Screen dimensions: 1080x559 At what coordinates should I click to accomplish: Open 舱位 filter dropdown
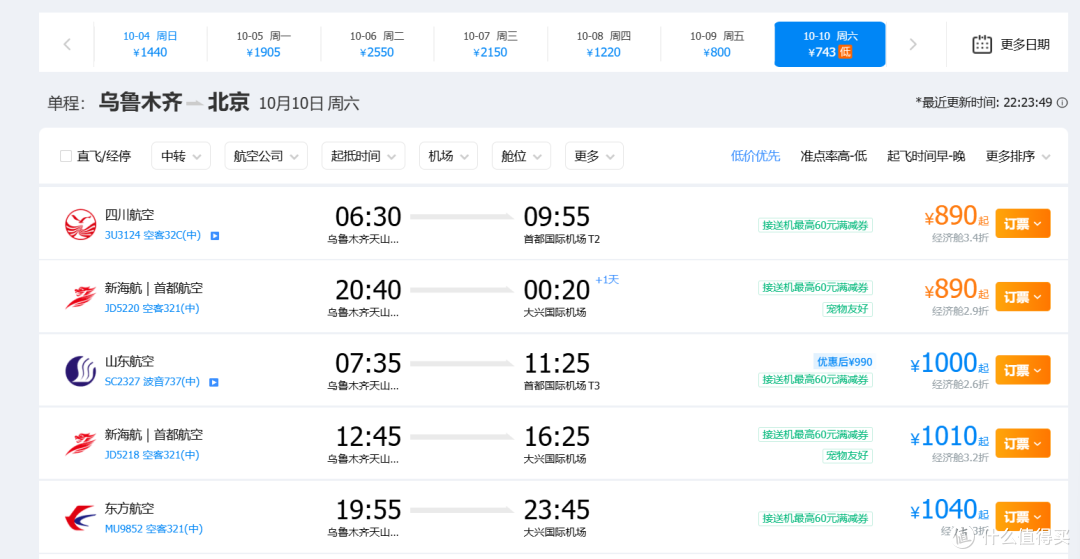pos(521,156)
